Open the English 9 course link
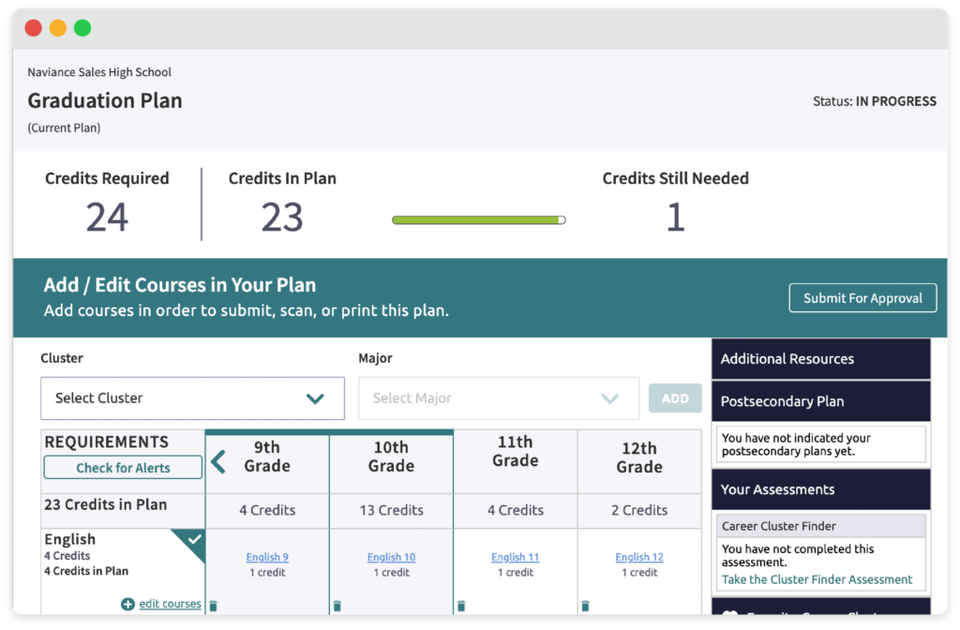This screenshot has width=960, height=630. tap(267, 557)
